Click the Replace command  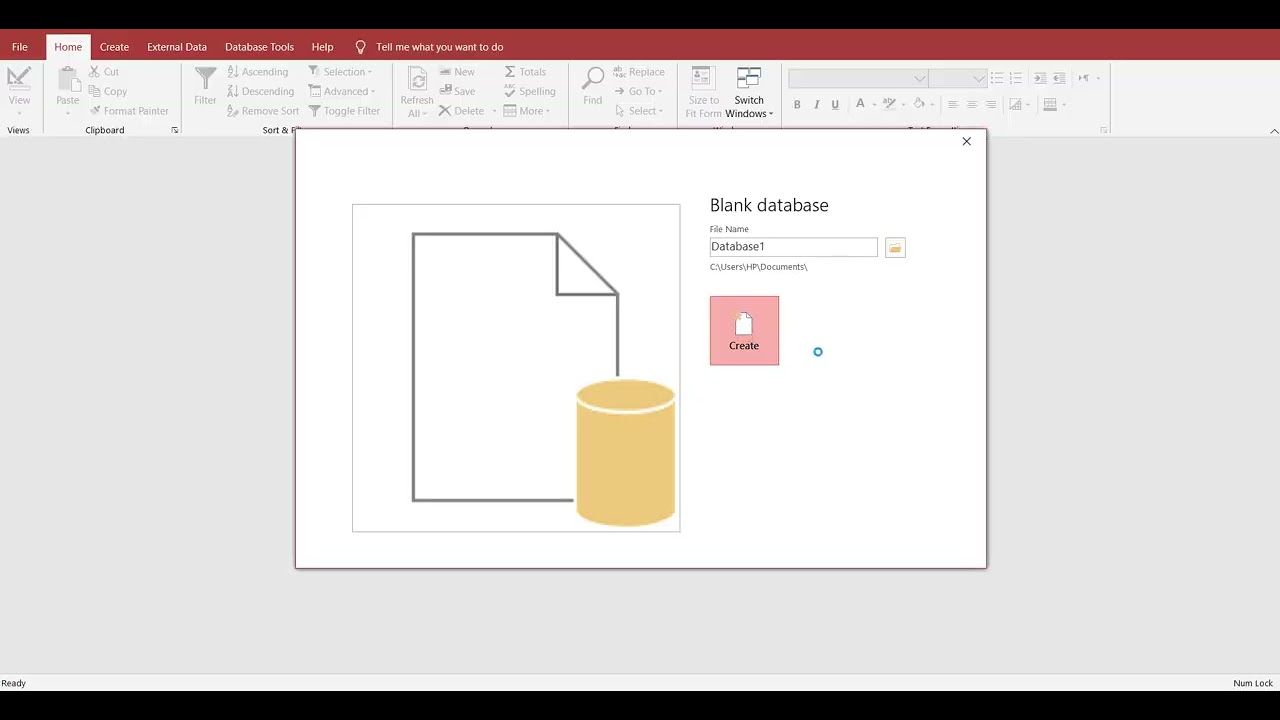(x=639, y=72)
